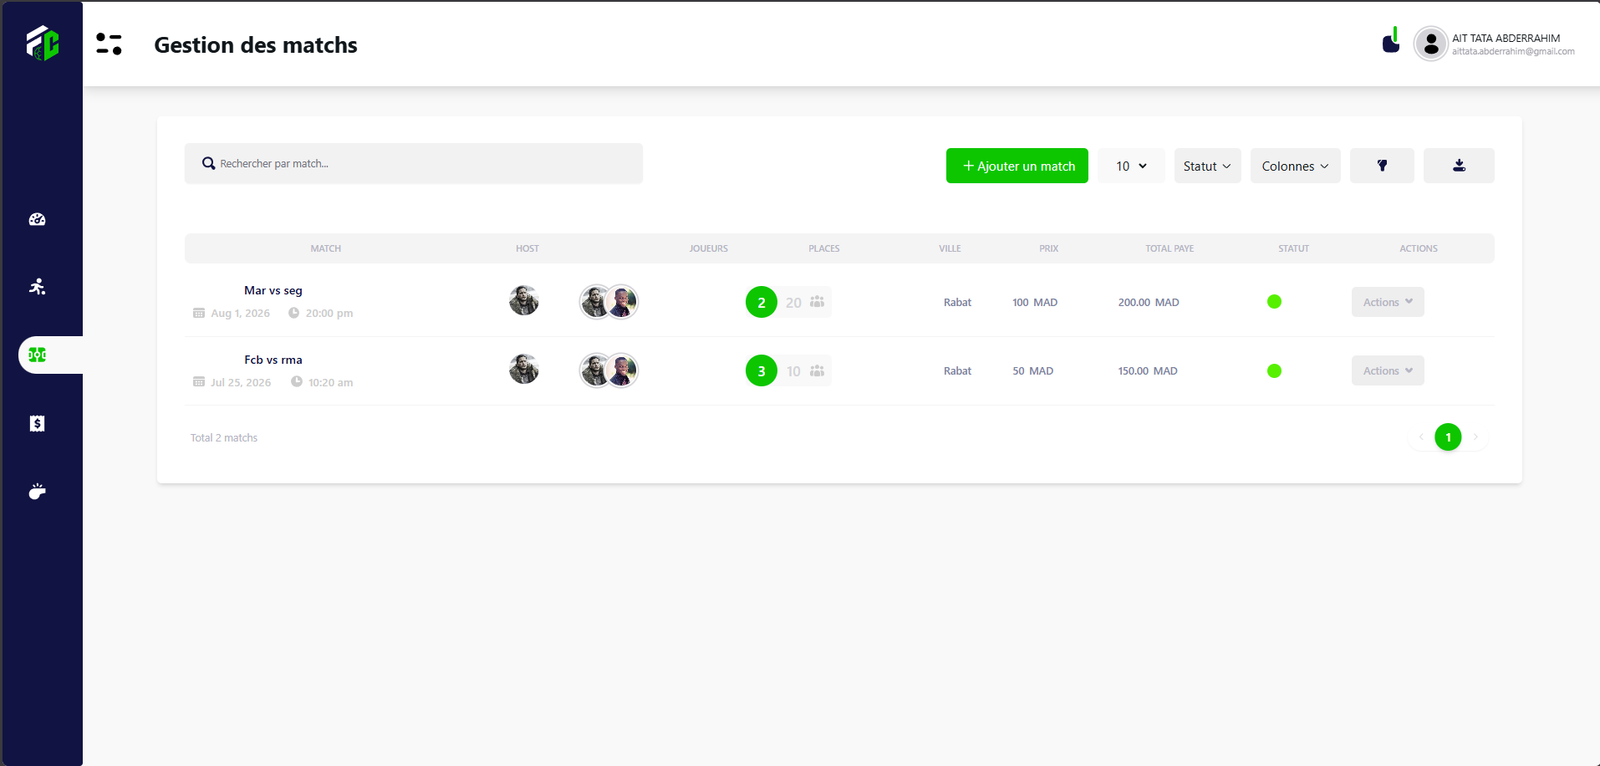The width and height of the screenshot is (1600, 766).
Task: Click the 200.00 MAD total paid value
Action: (1149, 302)
